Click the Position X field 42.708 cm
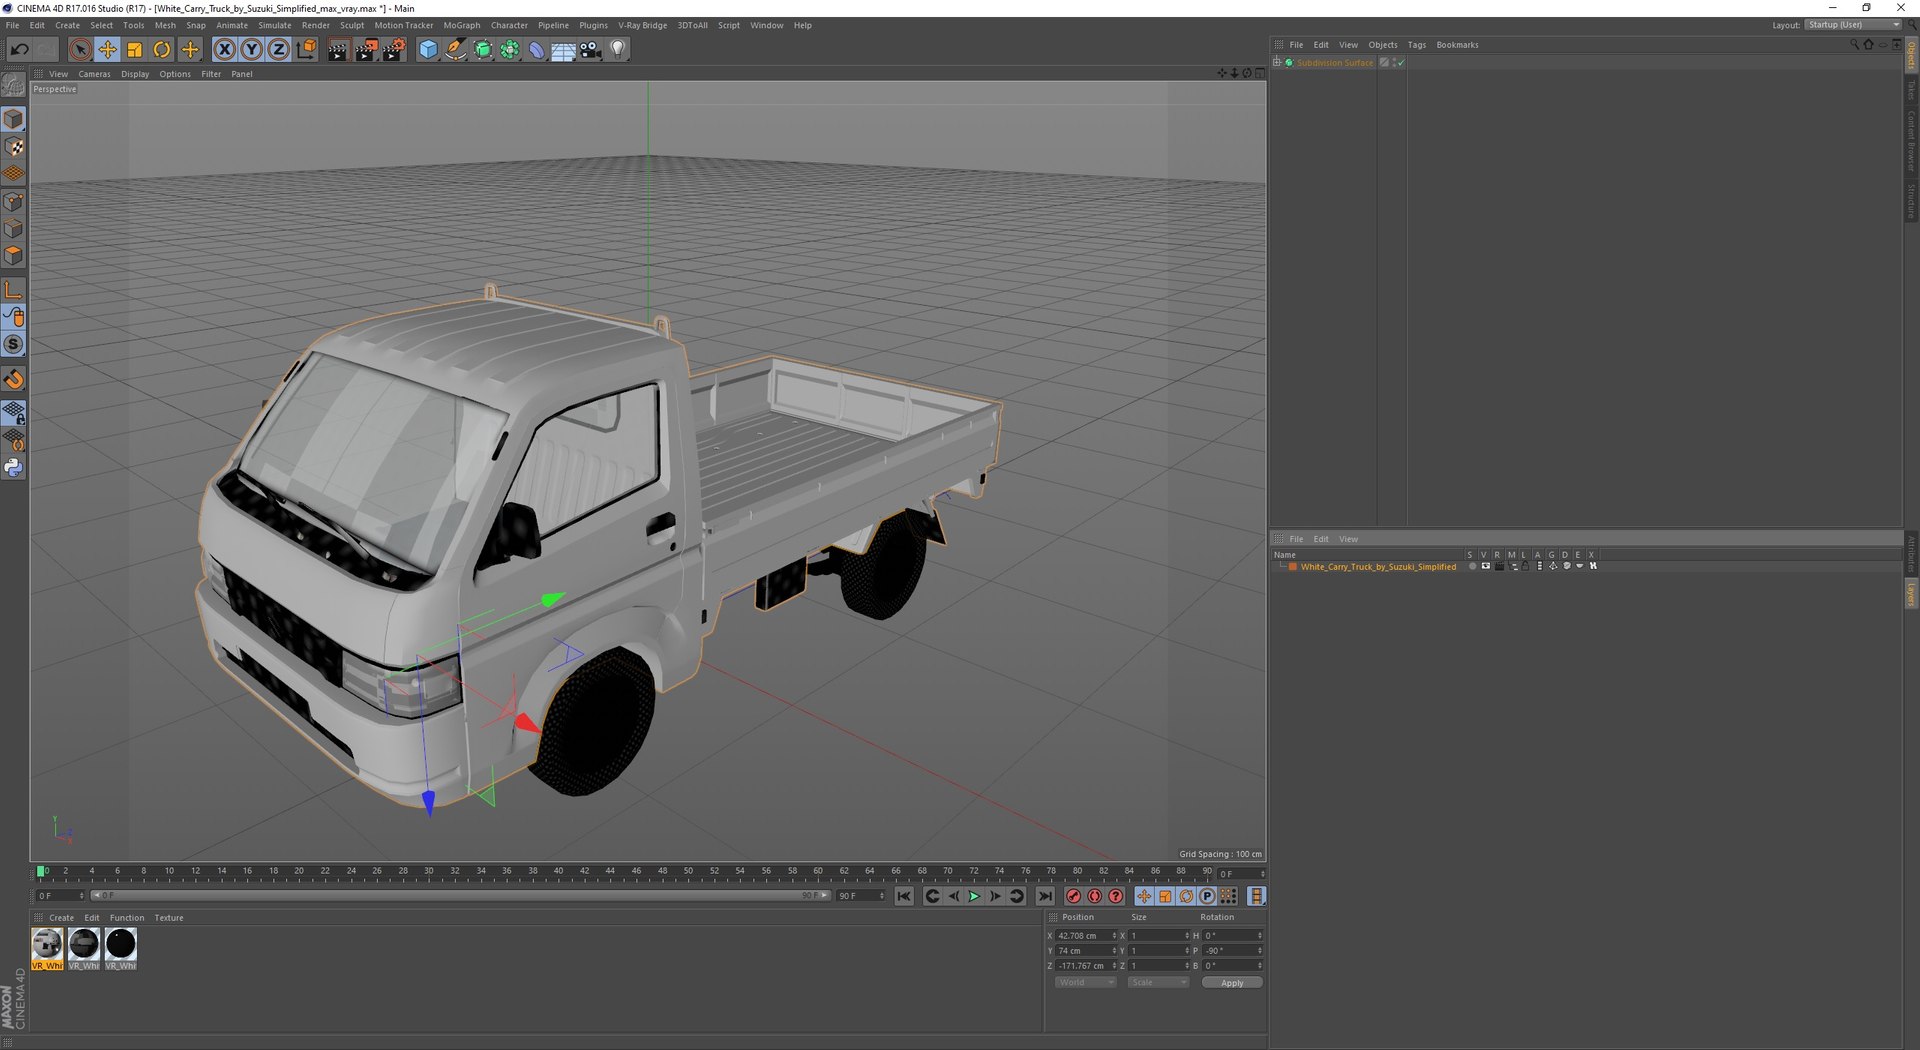This screenshot has width=1920, height=1050. click(1085, 936)
